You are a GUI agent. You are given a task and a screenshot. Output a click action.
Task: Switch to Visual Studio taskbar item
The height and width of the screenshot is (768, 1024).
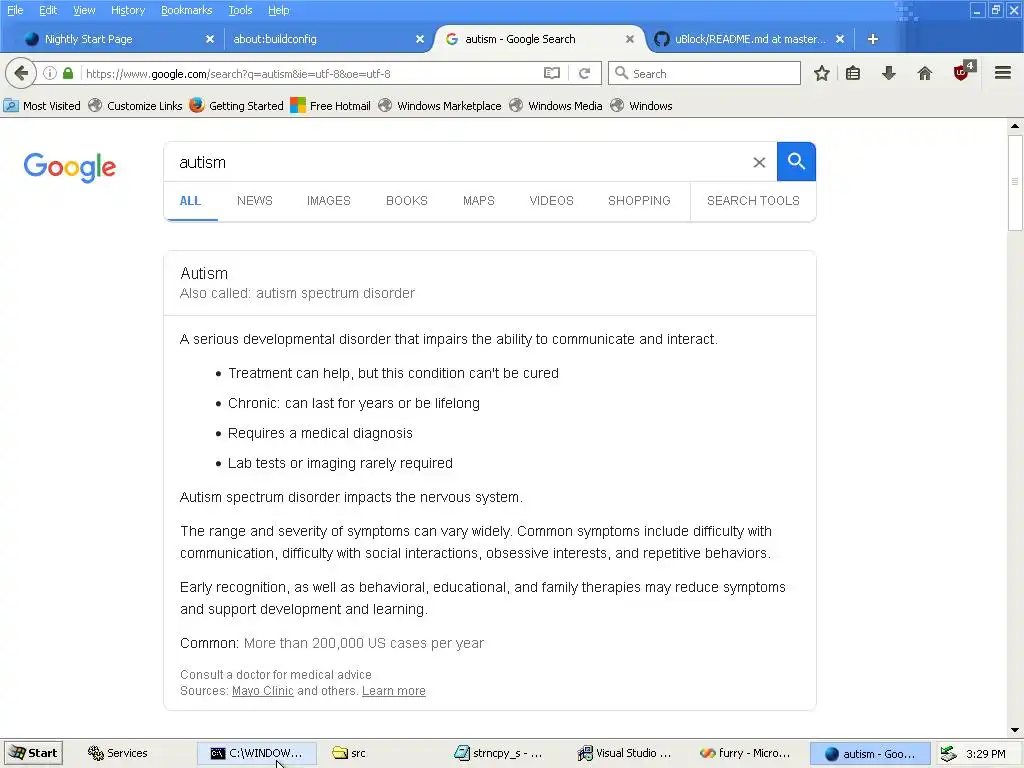click(625, 753)
